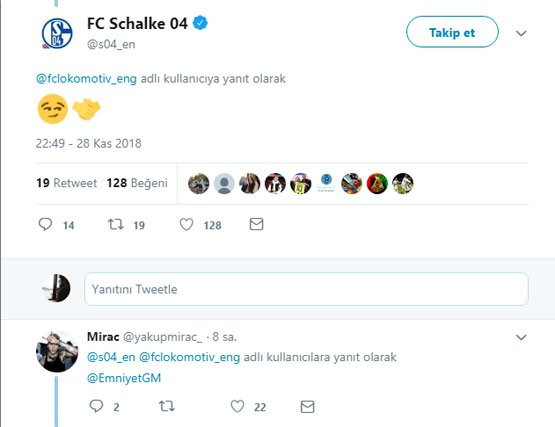Viewport: 555px width, 427px height.
Task: Toggle Takip et follow button
Action: tap(452, 32)
